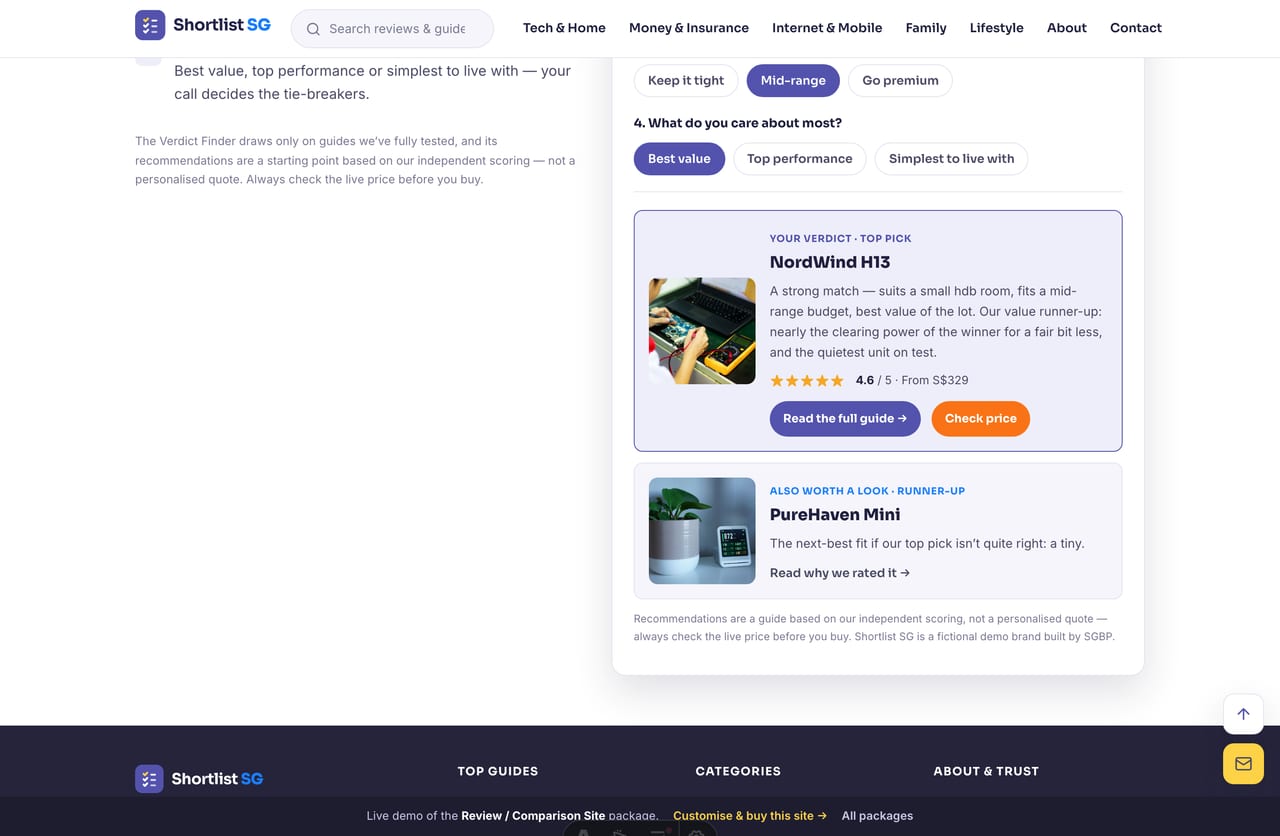Click the From S$329 price text
The image size is (1280, 836).
tap(935, 380)
